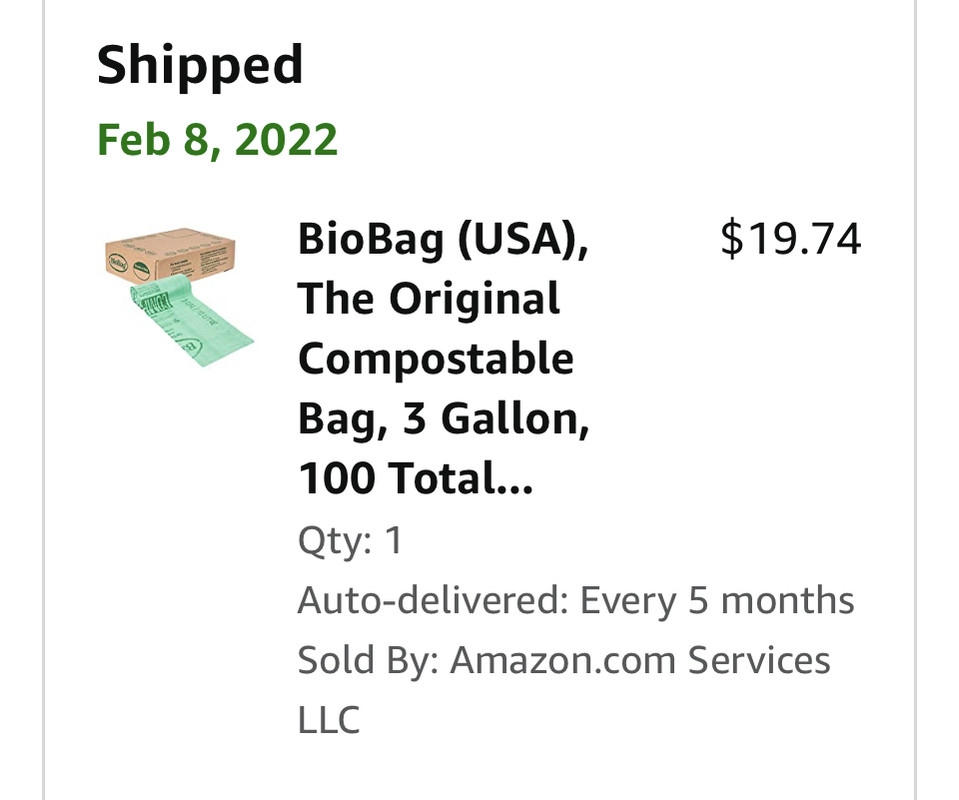Click the 'LLC' text under the seller name
The width and height of the screenshot is (959, 800).
(x=328, y=720)
